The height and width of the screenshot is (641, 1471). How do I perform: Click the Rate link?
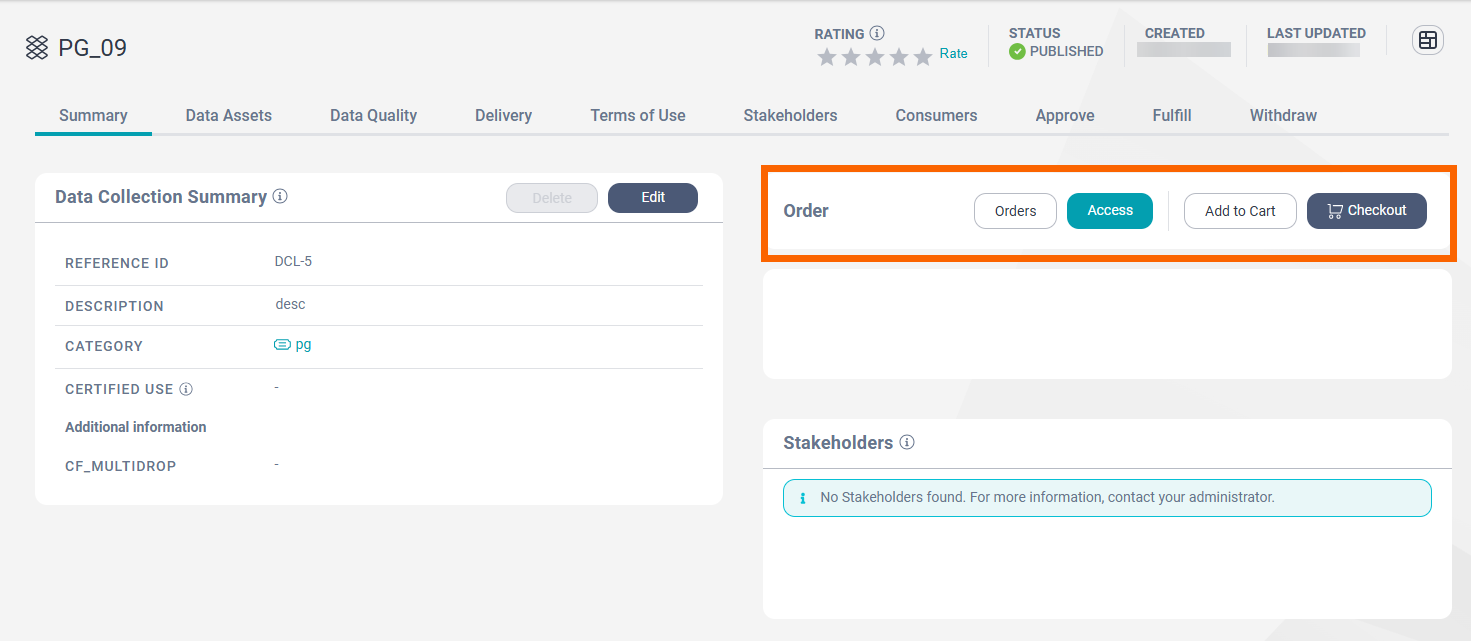click(953, 54)
